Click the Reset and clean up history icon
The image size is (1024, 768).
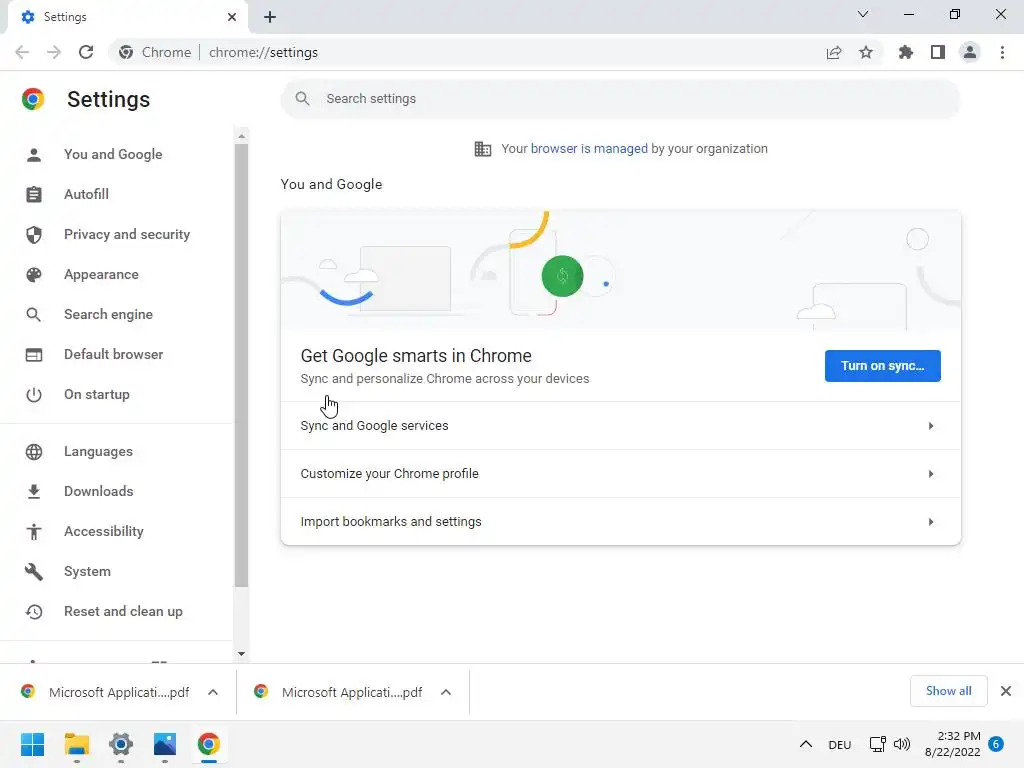click(34, 611)
